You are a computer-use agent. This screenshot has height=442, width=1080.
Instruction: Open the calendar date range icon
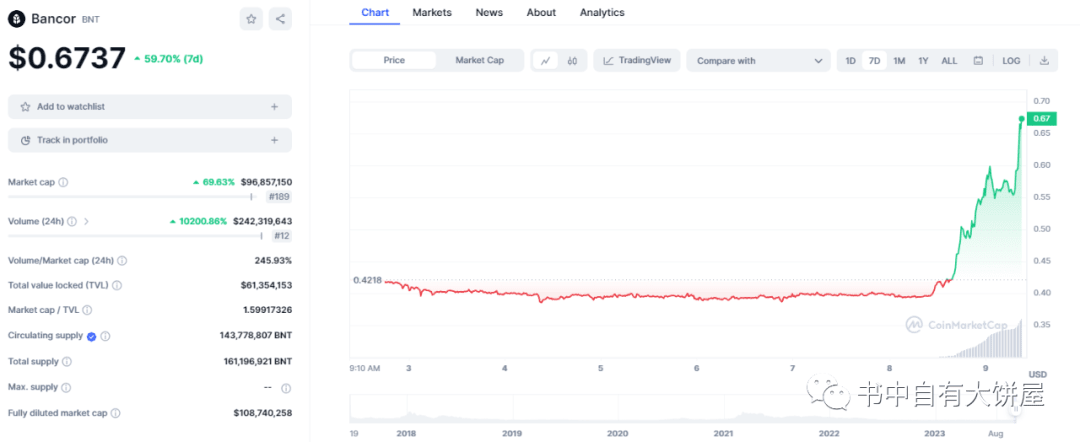point(978,60)
